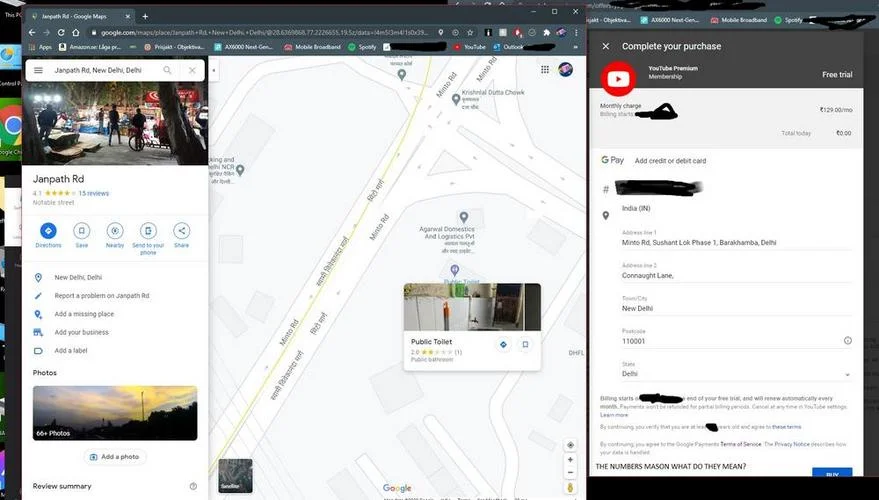Screen dimensions: 879x500
Task: Open a new Chrome tab
Action: 145,16
